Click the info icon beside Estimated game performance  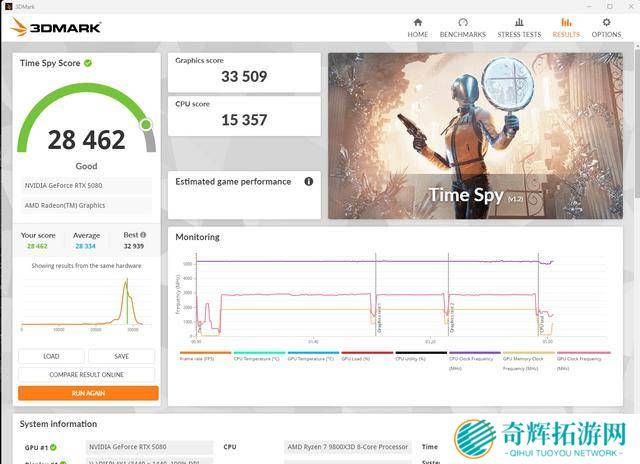point(308,182)
